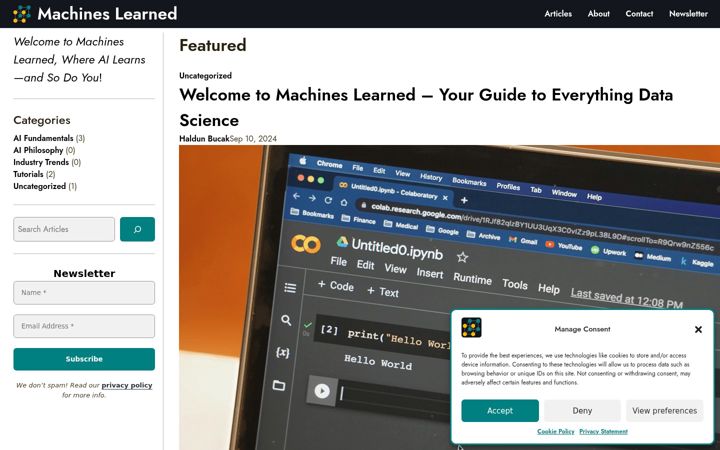Close the Manage Consent dialog
The width and height of the screenshot is (720, 450).
698,329
